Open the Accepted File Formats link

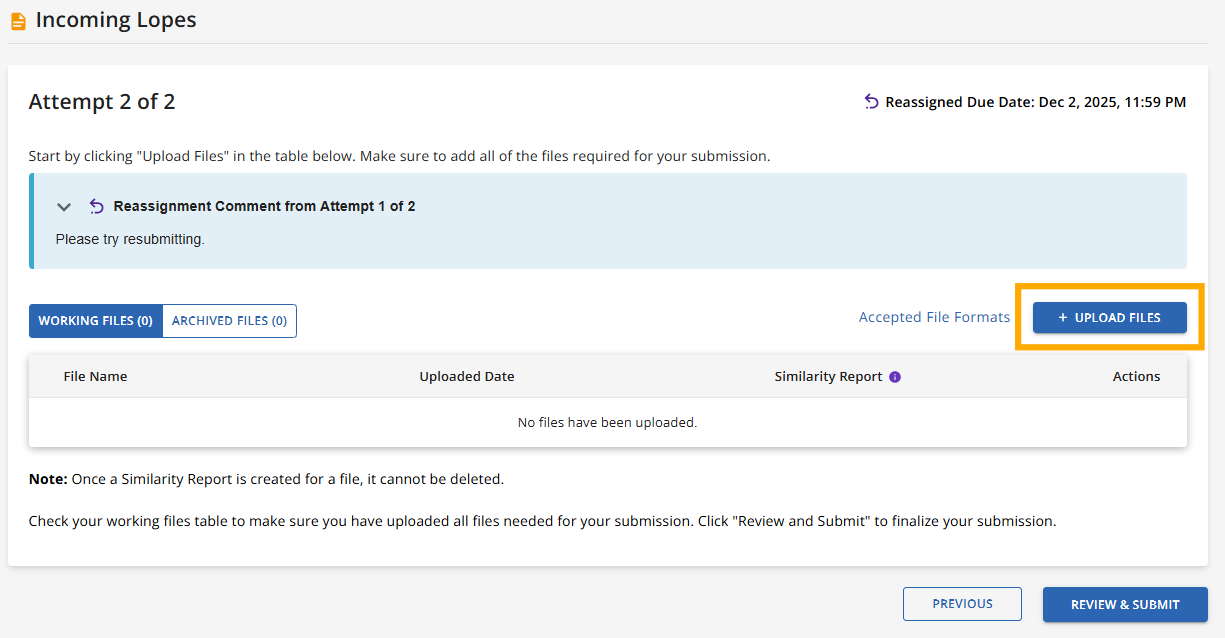[x=934, y=317]
